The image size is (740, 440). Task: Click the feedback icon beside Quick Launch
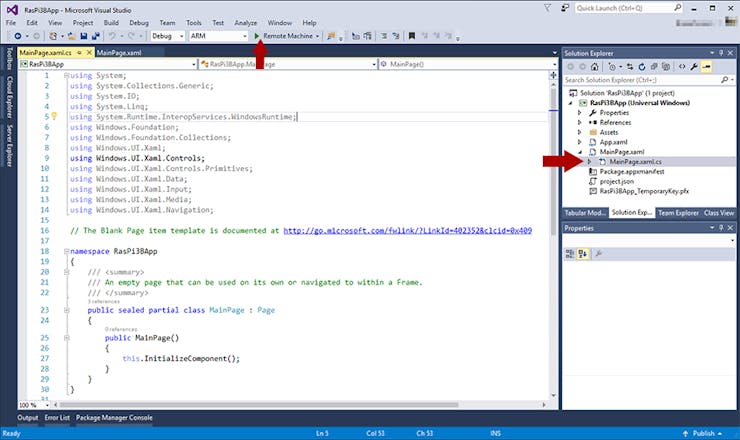(x=565, y=8)
